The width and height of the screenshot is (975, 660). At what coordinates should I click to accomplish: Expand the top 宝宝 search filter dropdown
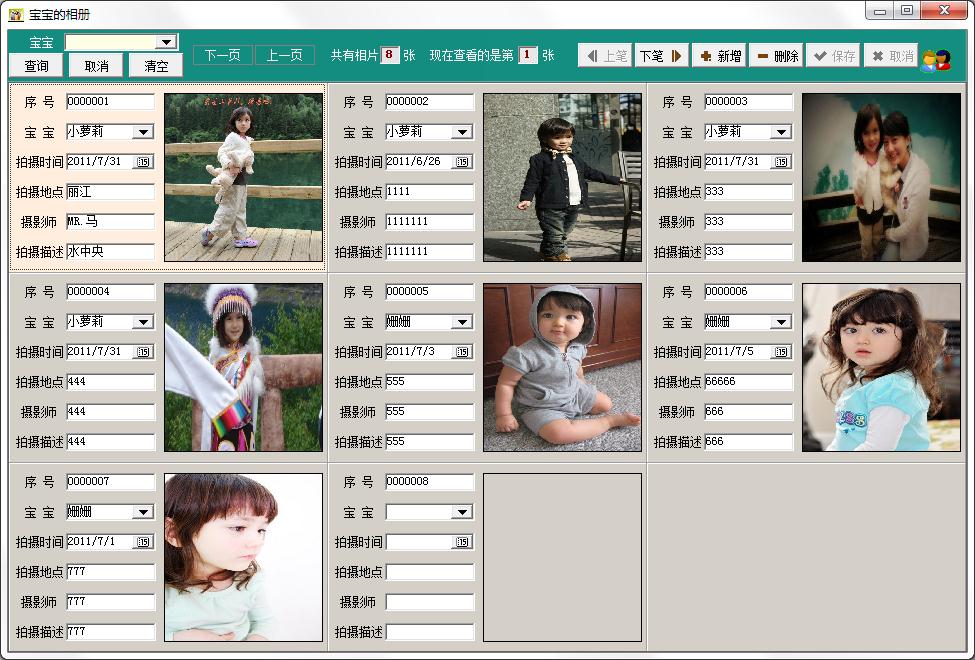coord(167,42)
